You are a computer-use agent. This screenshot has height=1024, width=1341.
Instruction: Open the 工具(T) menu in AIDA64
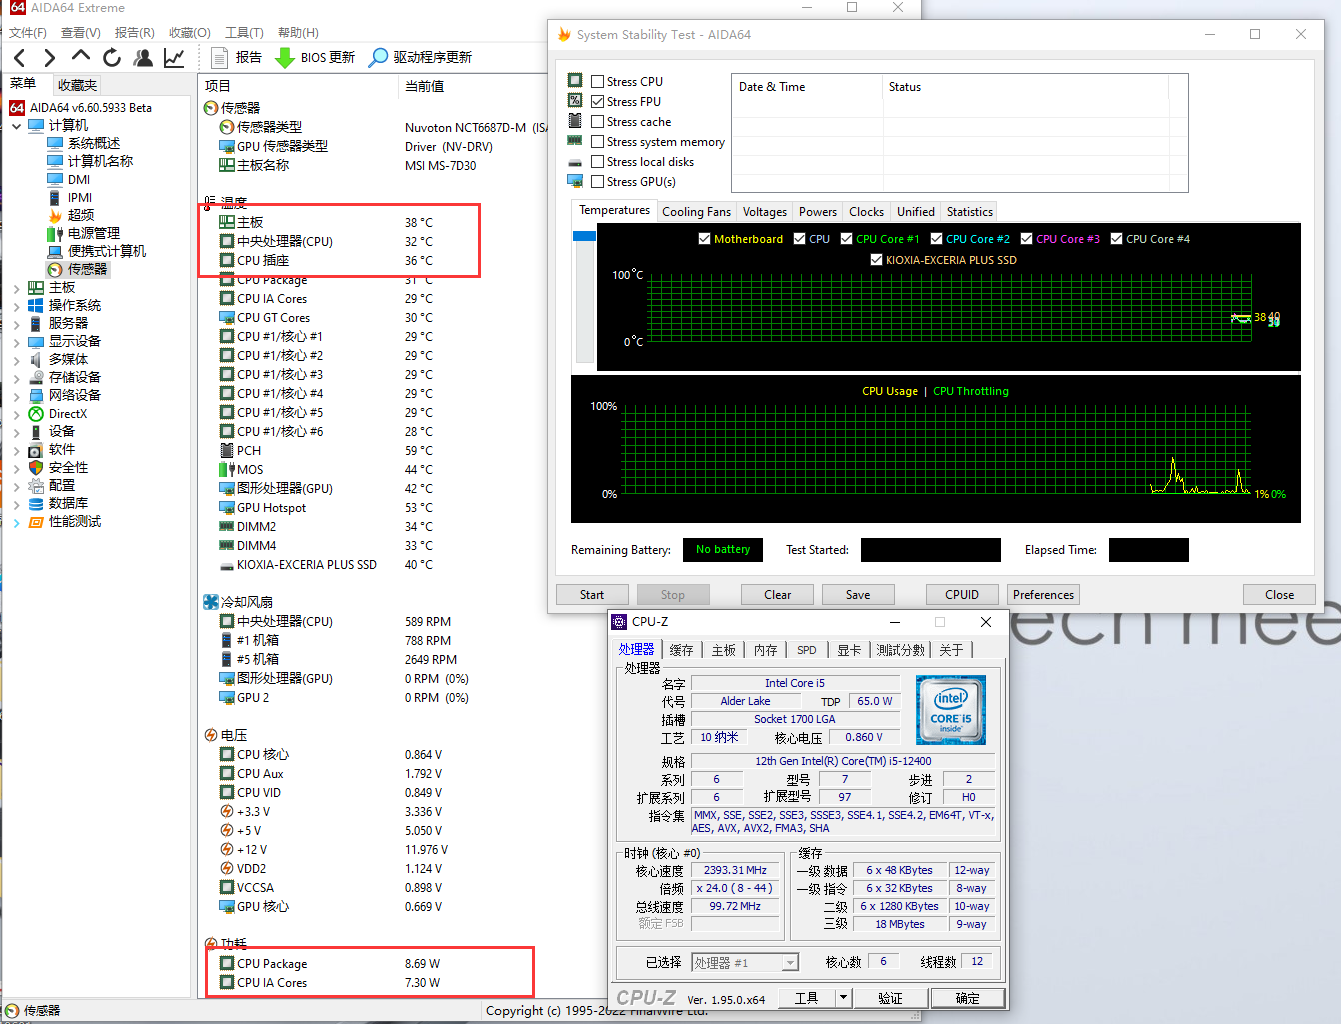244,32
